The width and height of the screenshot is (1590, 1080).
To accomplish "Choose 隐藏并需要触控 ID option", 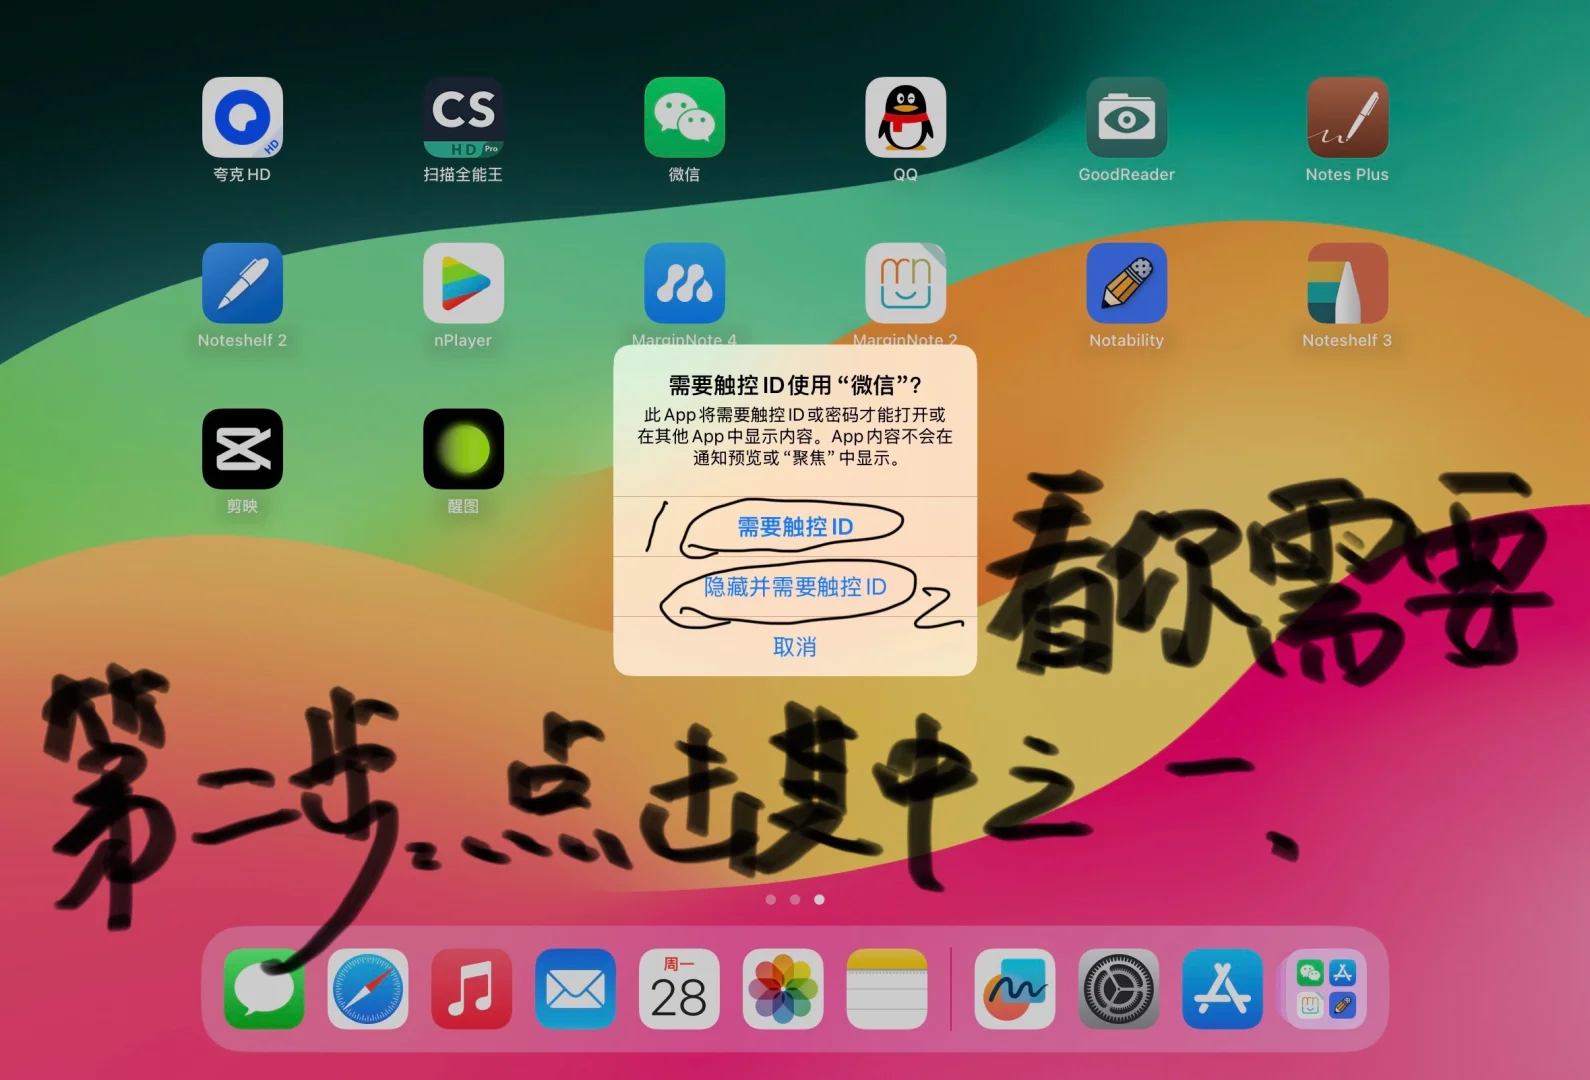I will (x=795, y=587).
